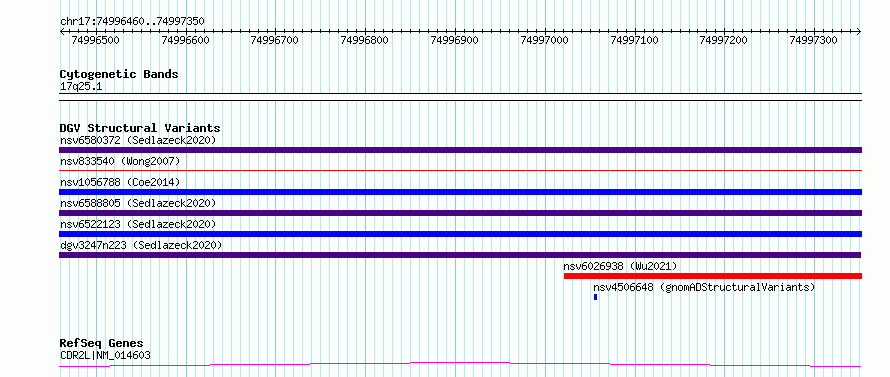Click ruler position 74997300
Screen dimensions: 890x377
point(814,40)
